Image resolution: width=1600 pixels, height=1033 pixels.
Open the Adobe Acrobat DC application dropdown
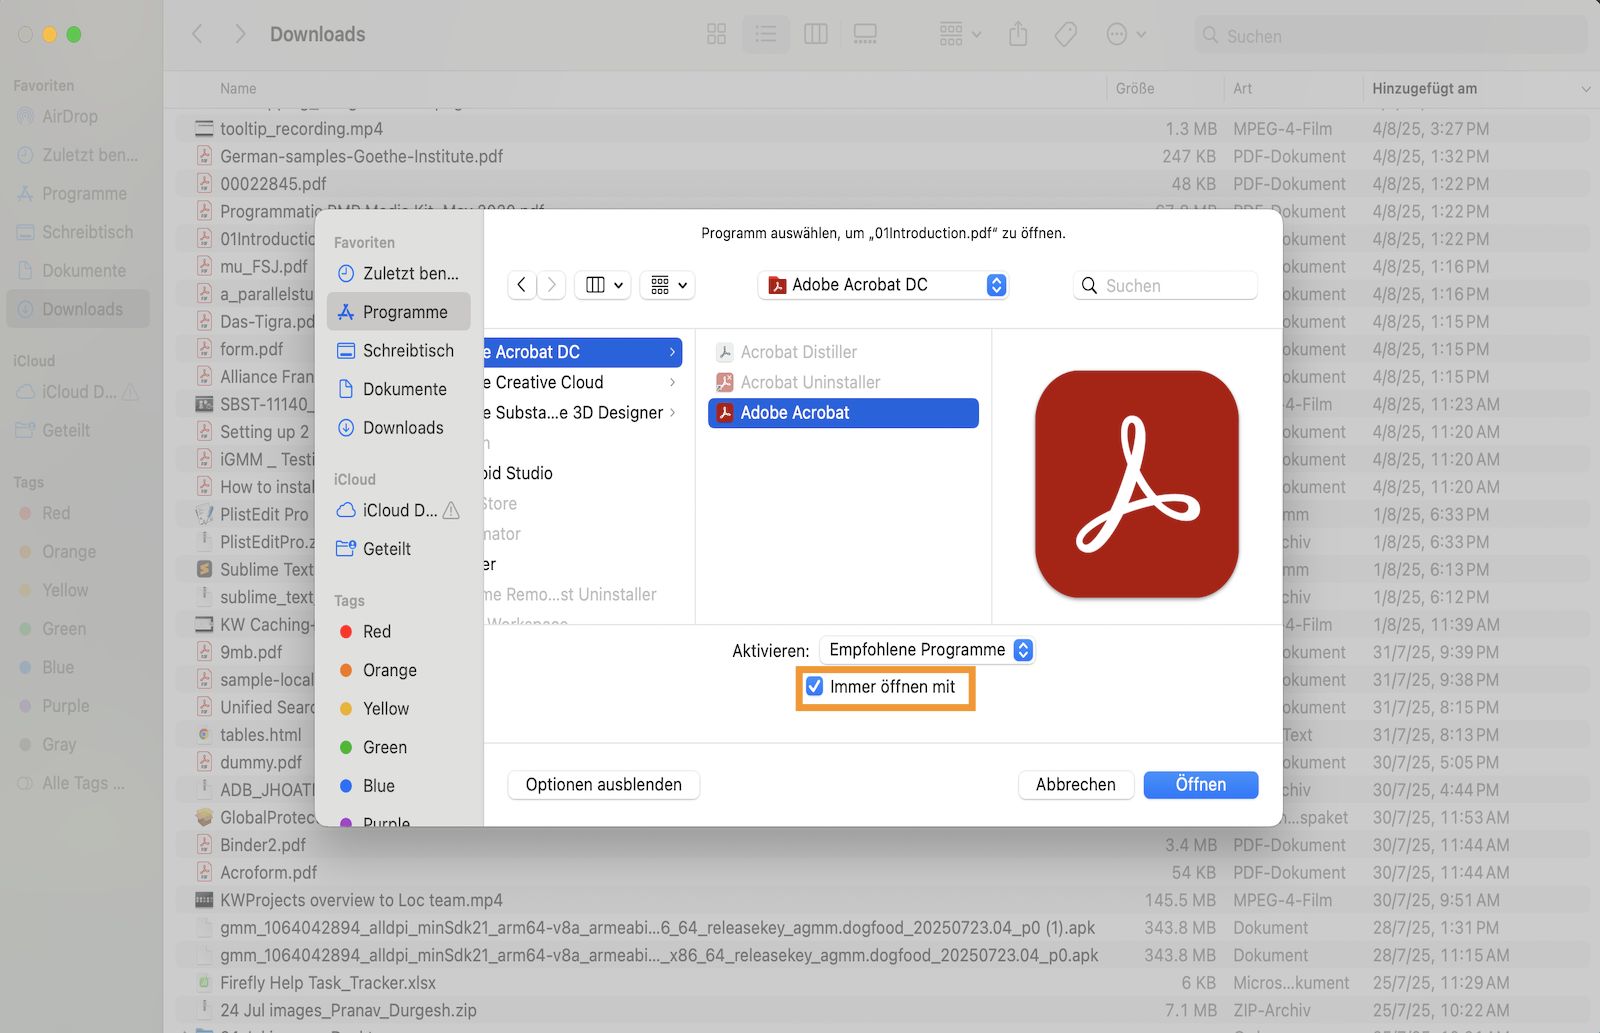pos(883,285)
